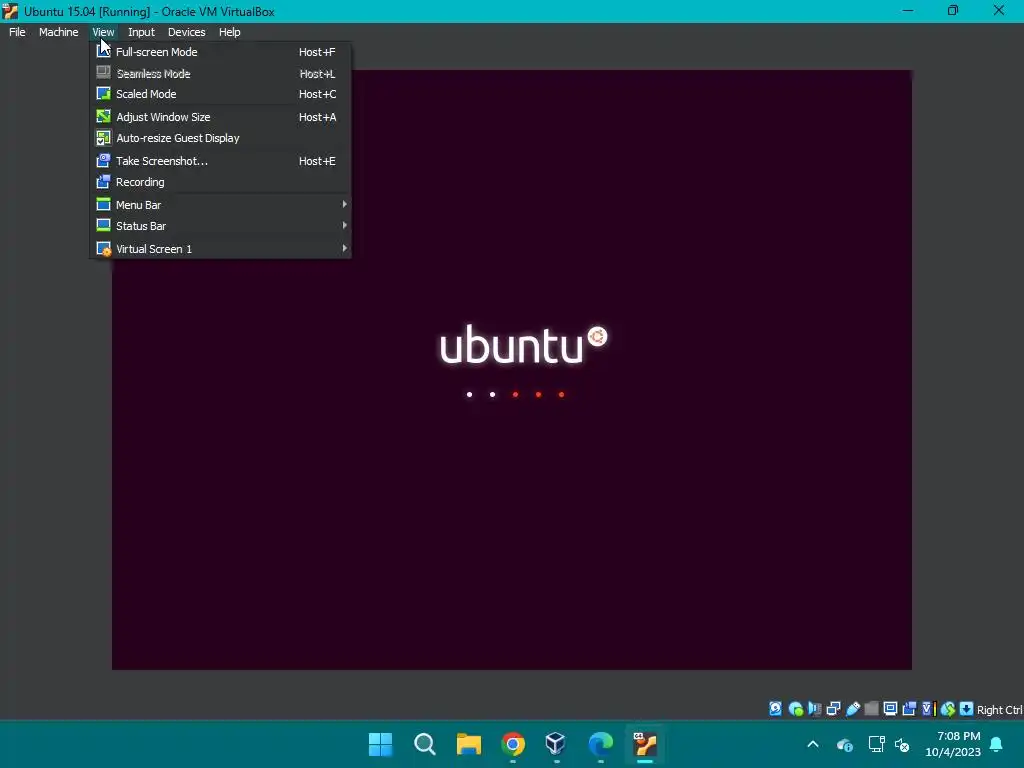Click the Host+E shortcut label
The height and width of the screenshot is (768, 1024).
click(317, 161)
